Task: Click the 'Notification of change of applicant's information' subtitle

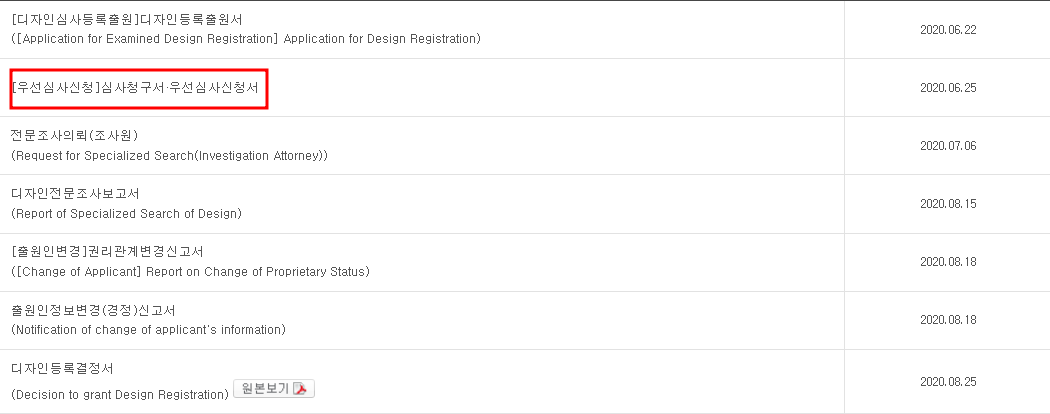Action: [149, 330]
